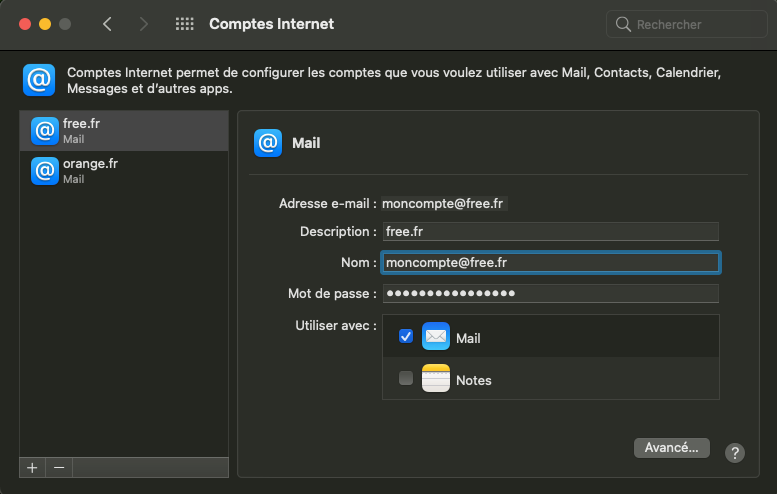Enable the Notes checkbox

click(x=406, y=379)
